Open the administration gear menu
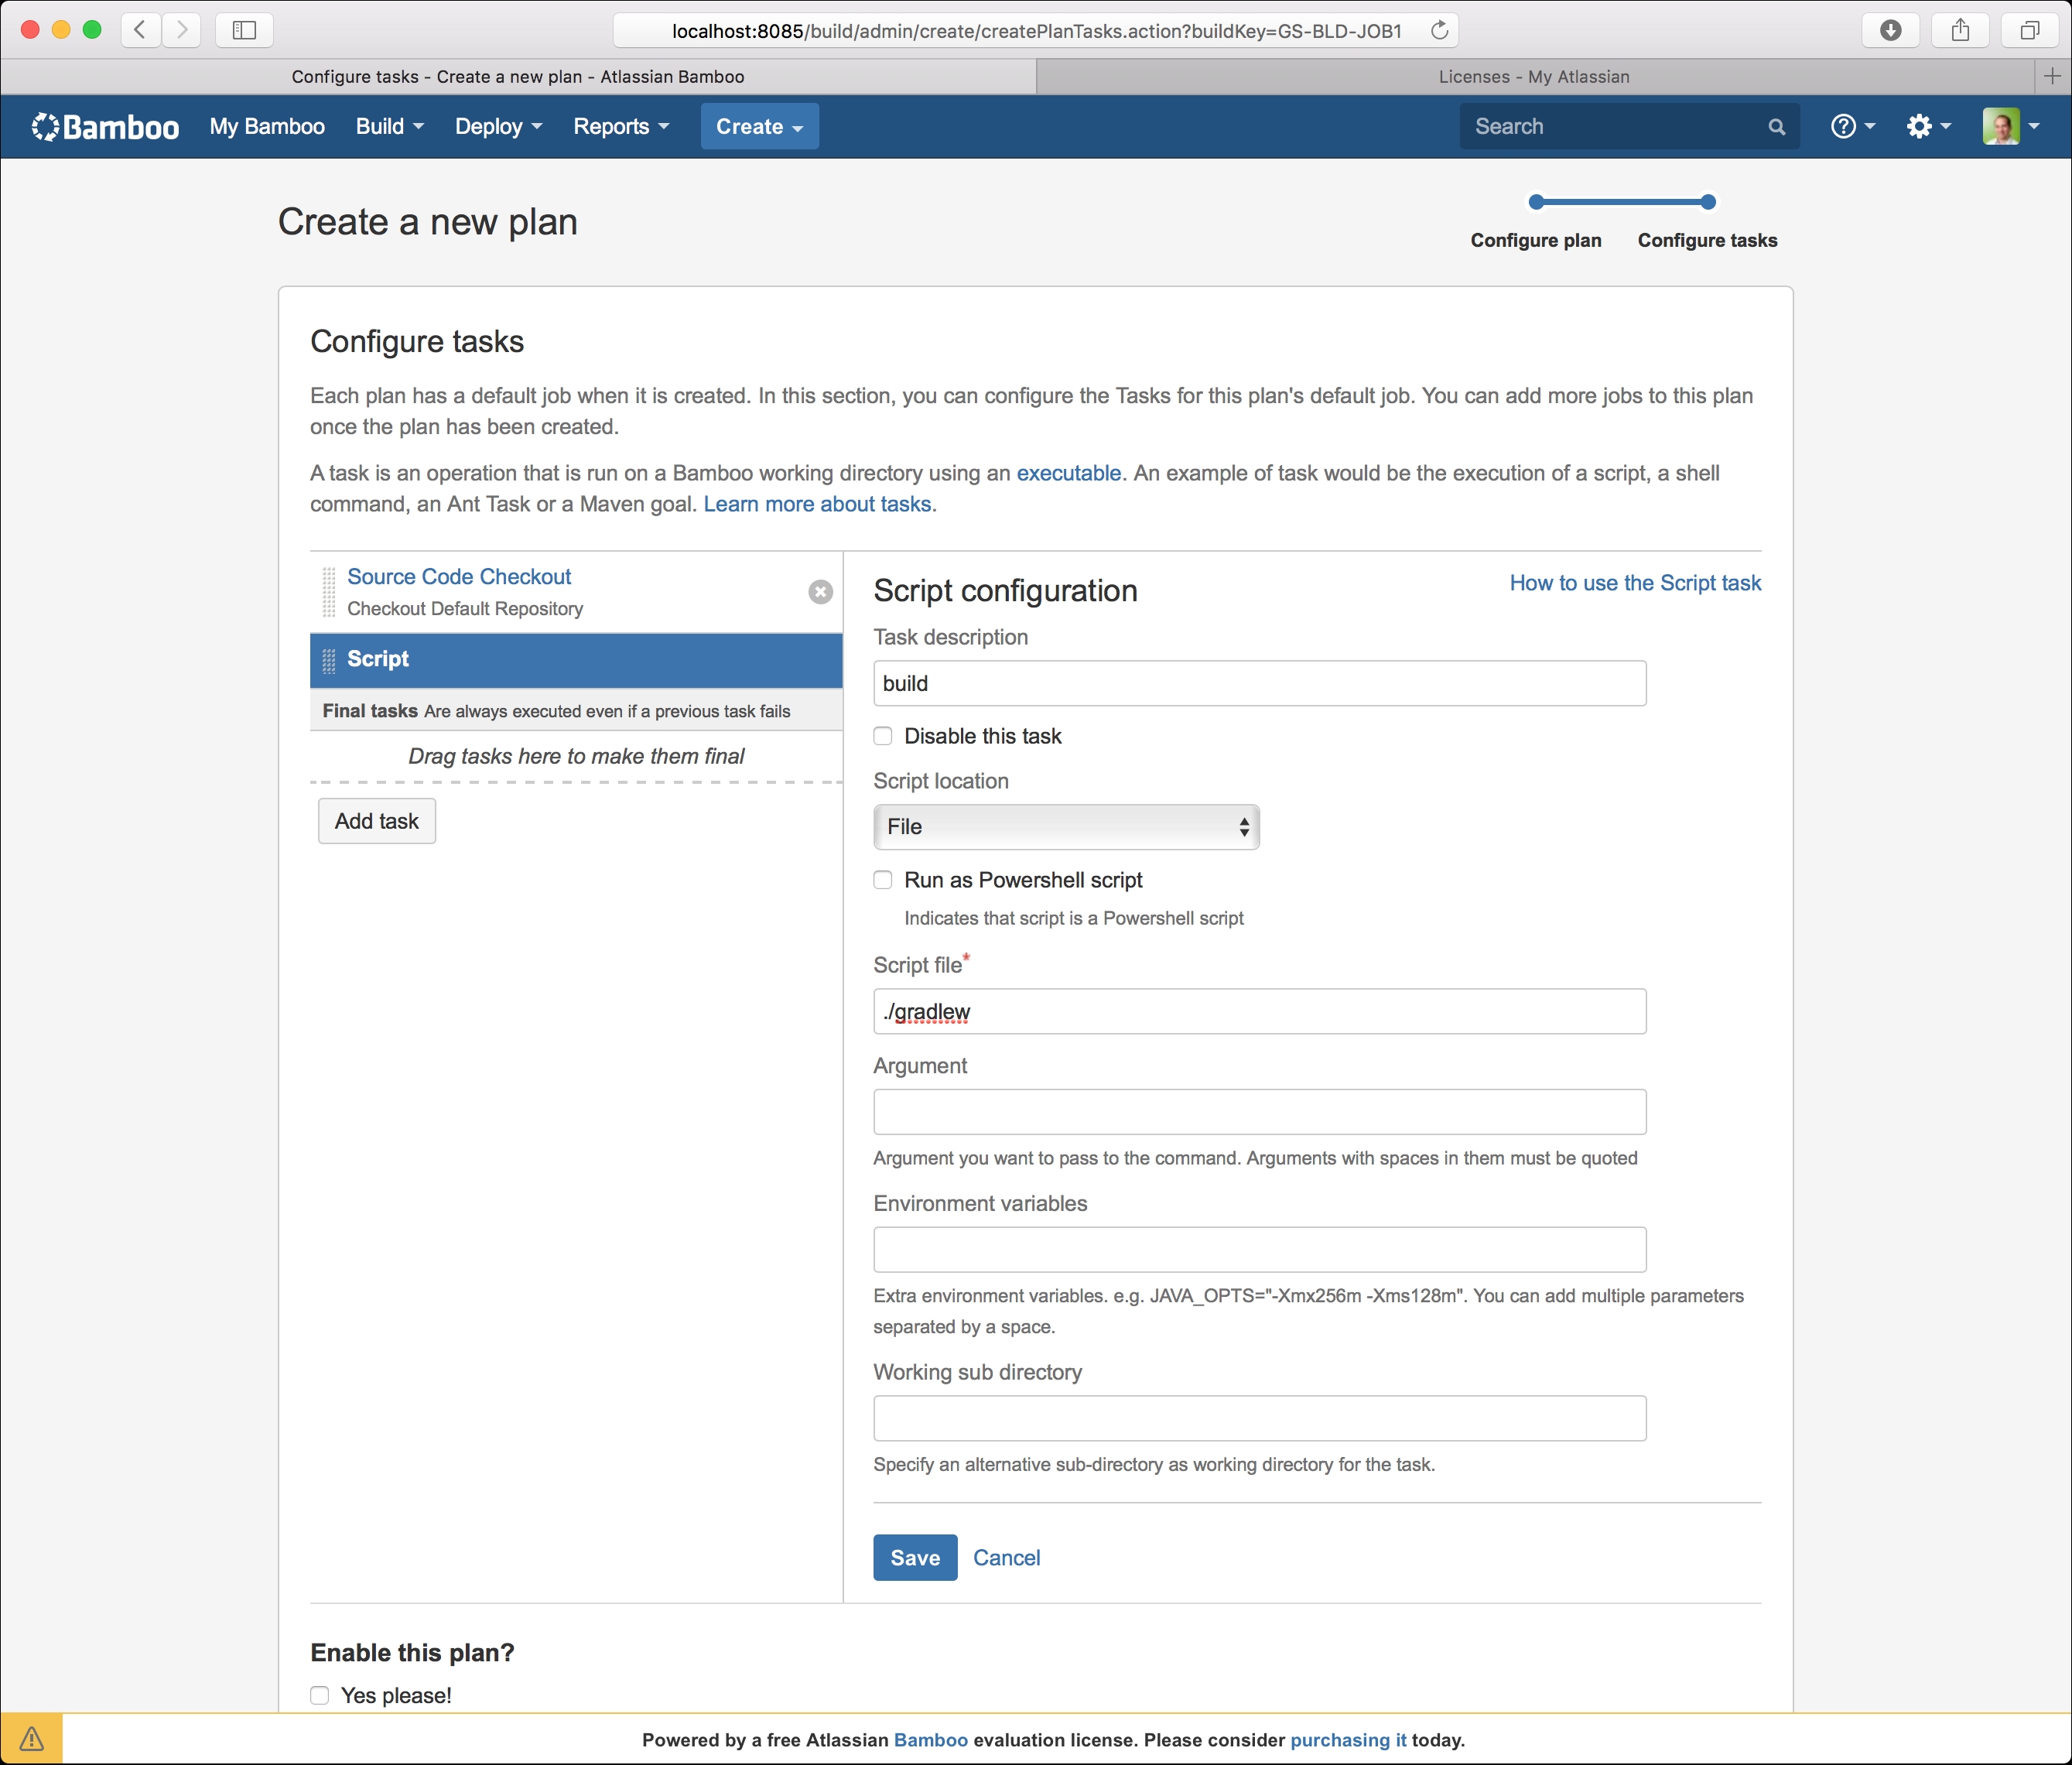Image resolution: width=2072 pixels, height=1765 pixels. pyautogui.click(x=1928, y=126)
